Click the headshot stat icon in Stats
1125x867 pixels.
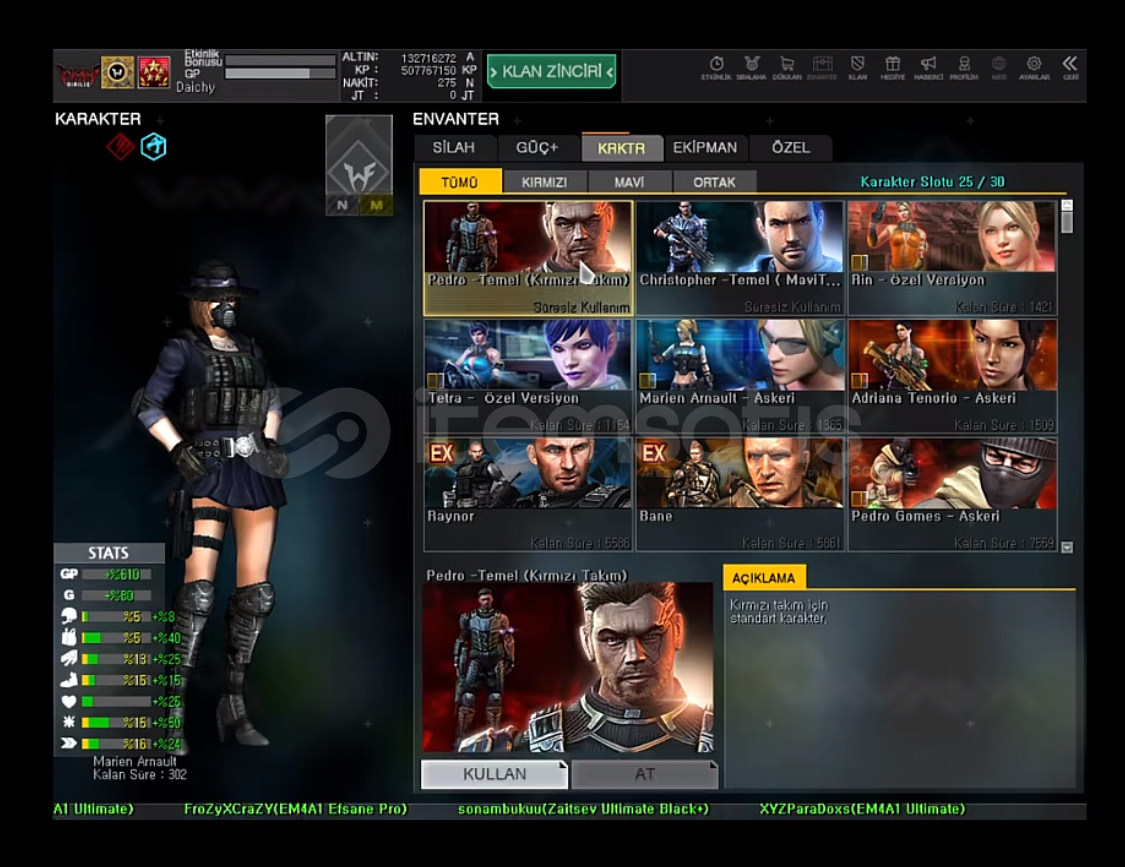click(x=69, y=617)
